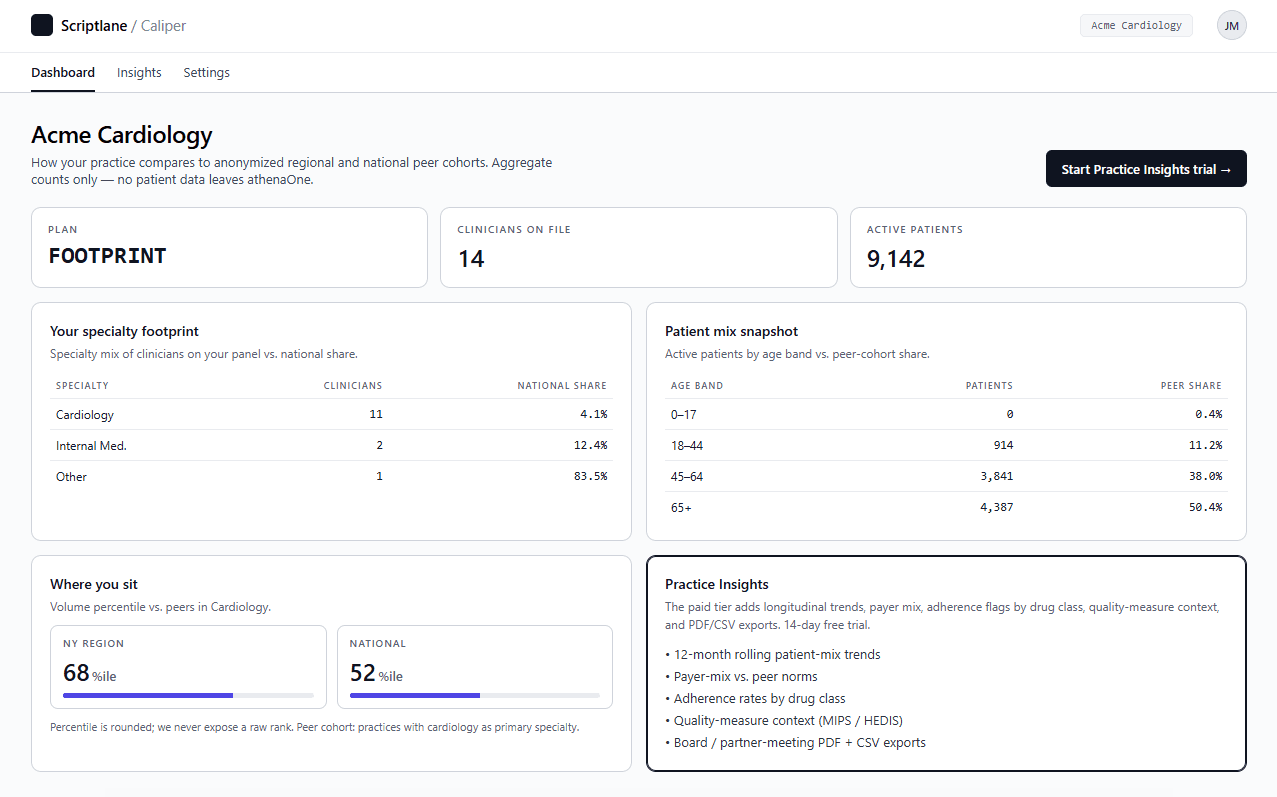
Task: Click the Payer-mix vs. peer norms bullet
Action: (741, 677)
